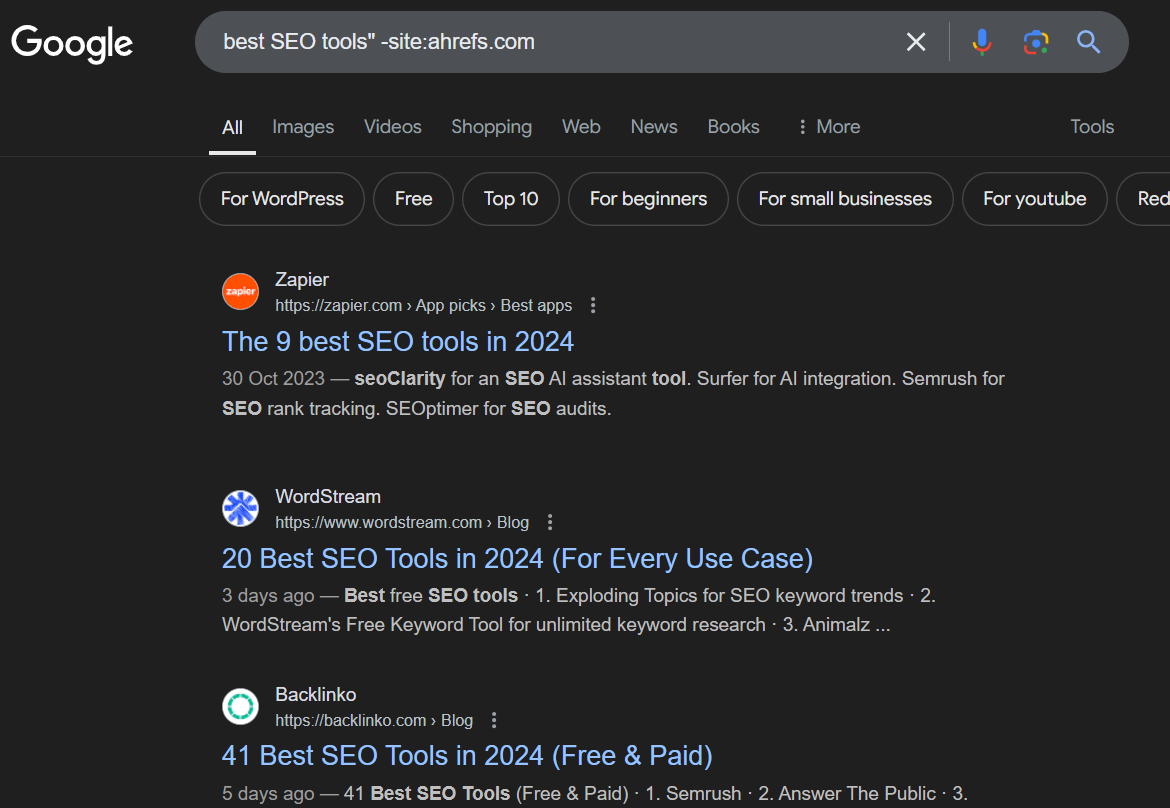Viewport: 1170px width, 808px height.
Task: Click the Zapier site name text
Action: [x=302, y=280]
